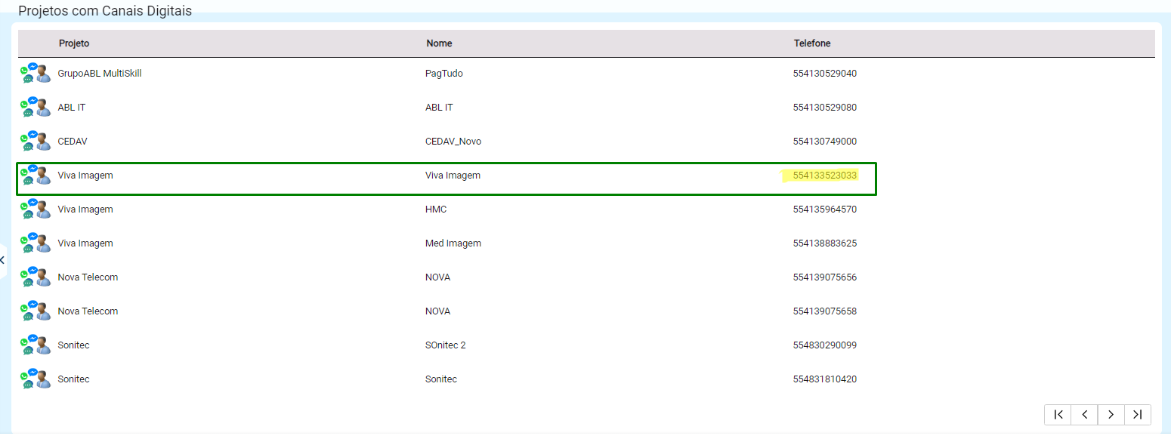Select the NOVA name cell beside 554139075658
The height and width of the screenshot is (434, 1171).
click(438, 311)
